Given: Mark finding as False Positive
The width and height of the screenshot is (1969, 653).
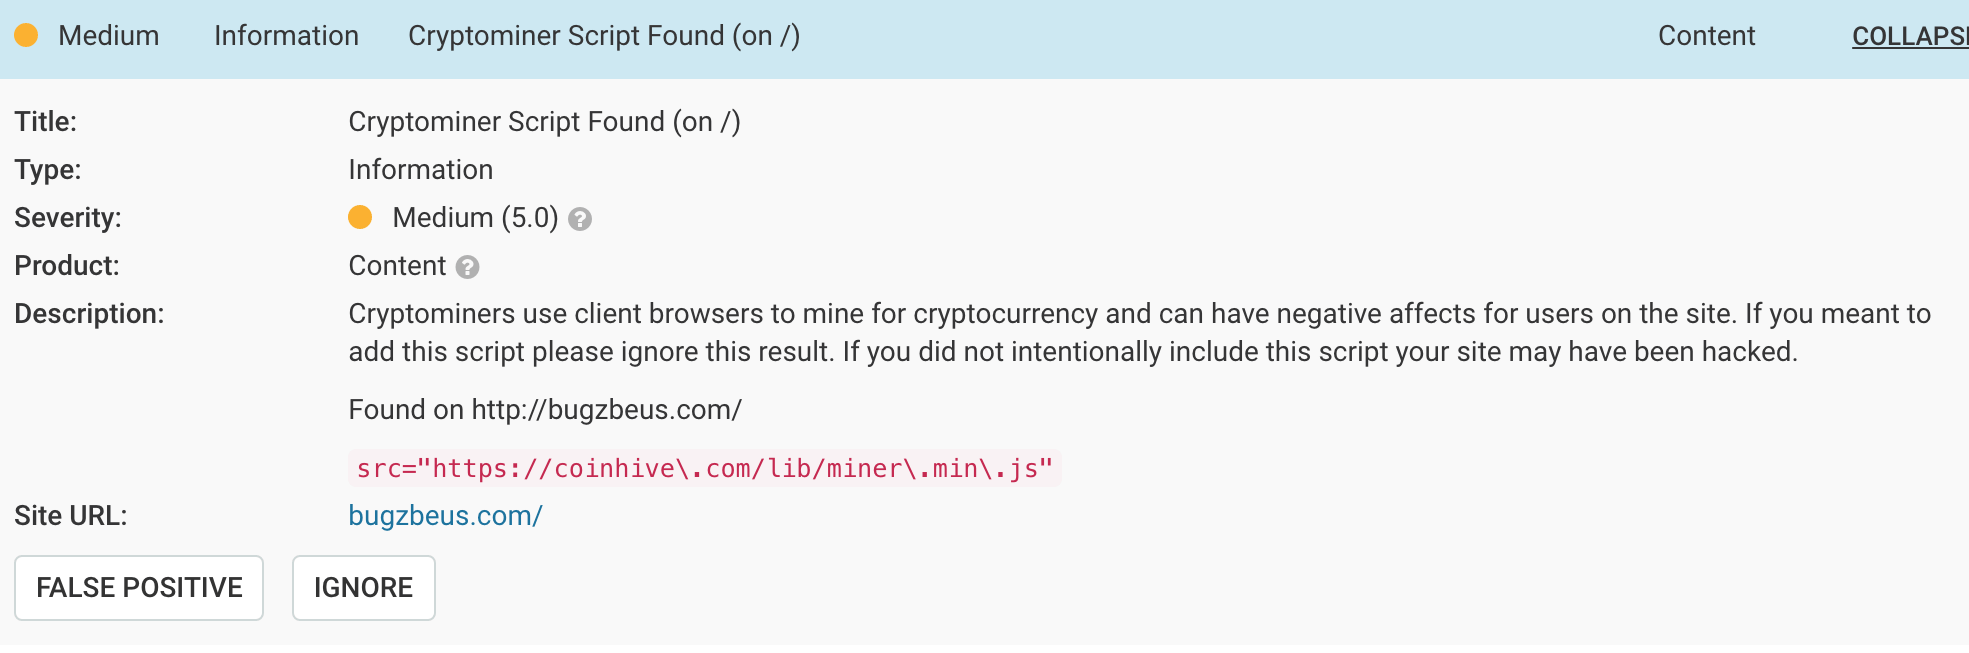Looking at the screenshot, I should (139, 588).
